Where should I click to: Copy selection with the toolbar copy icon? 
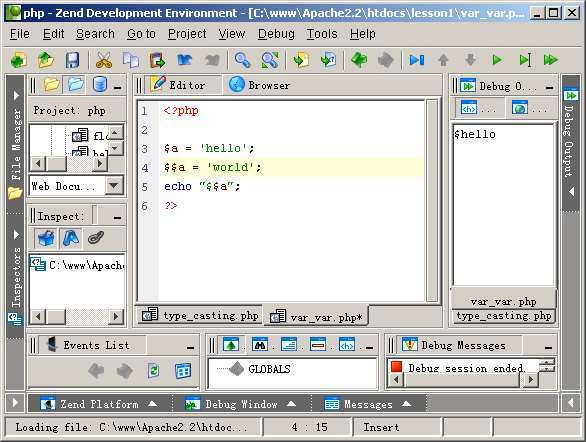click(131, 60)
